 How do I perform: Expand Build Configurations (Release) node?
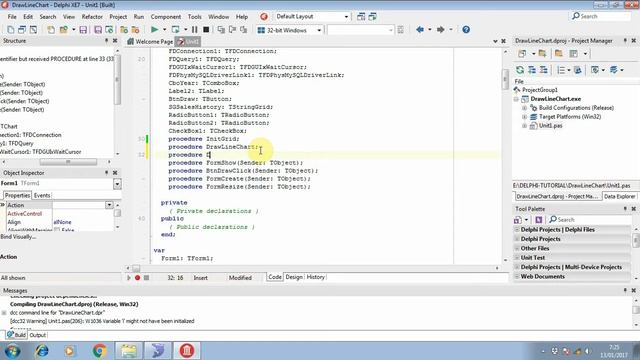pos(524,108)
